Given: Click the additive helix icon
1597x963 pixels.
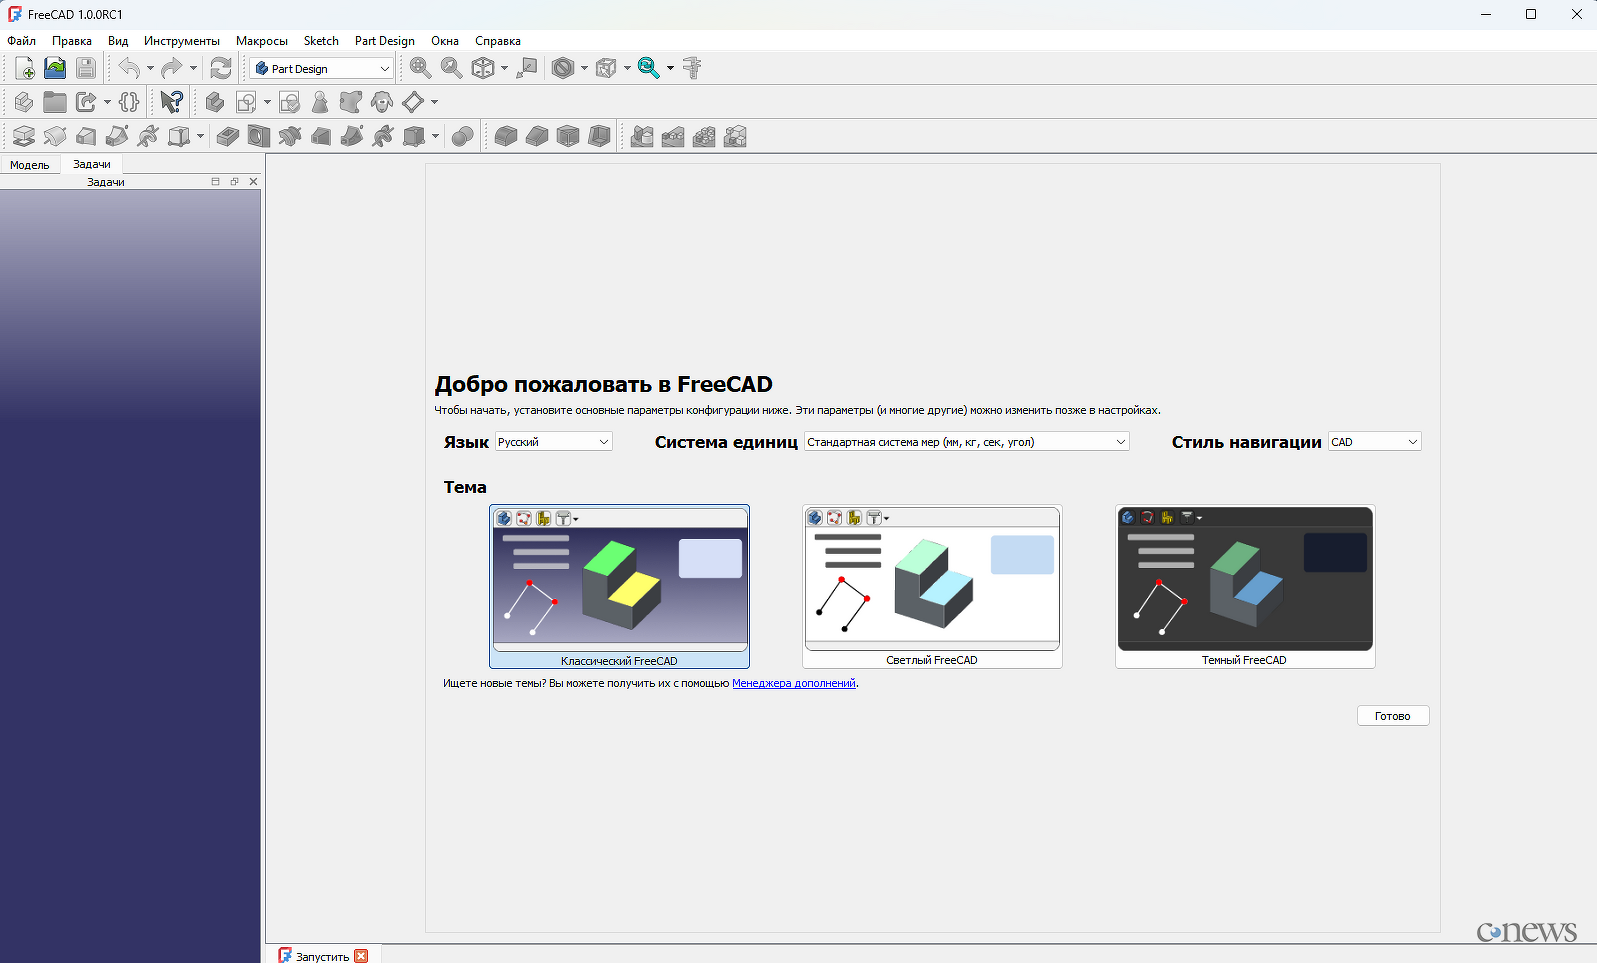Looking at the screenshot, I should click(148, 136).
